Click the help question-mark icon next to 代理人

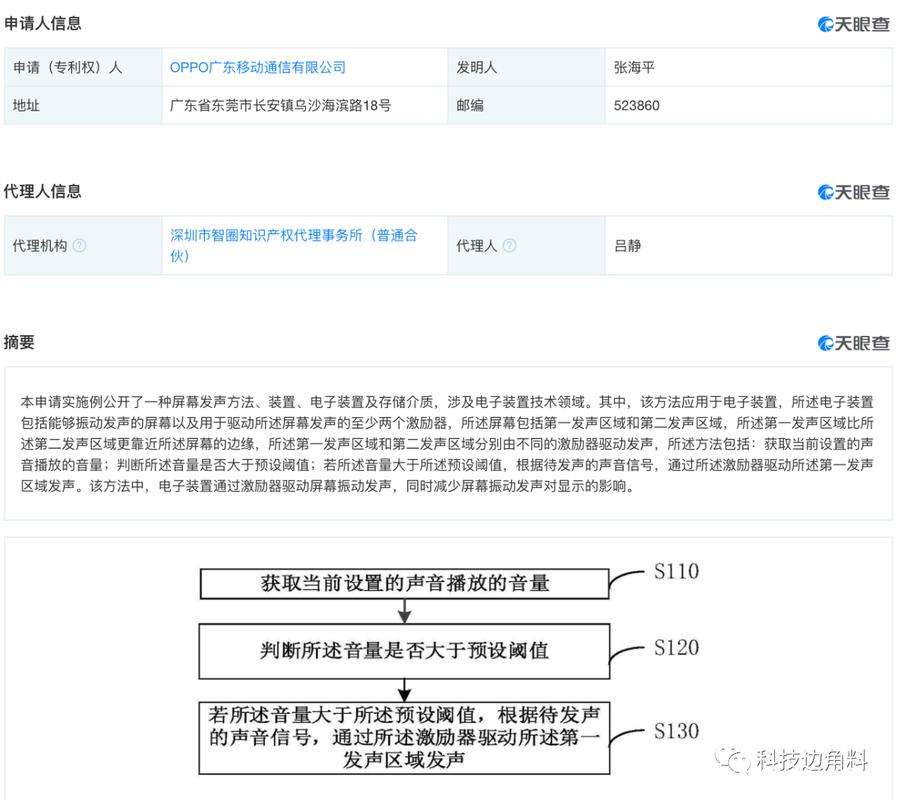tap(510, 245)
